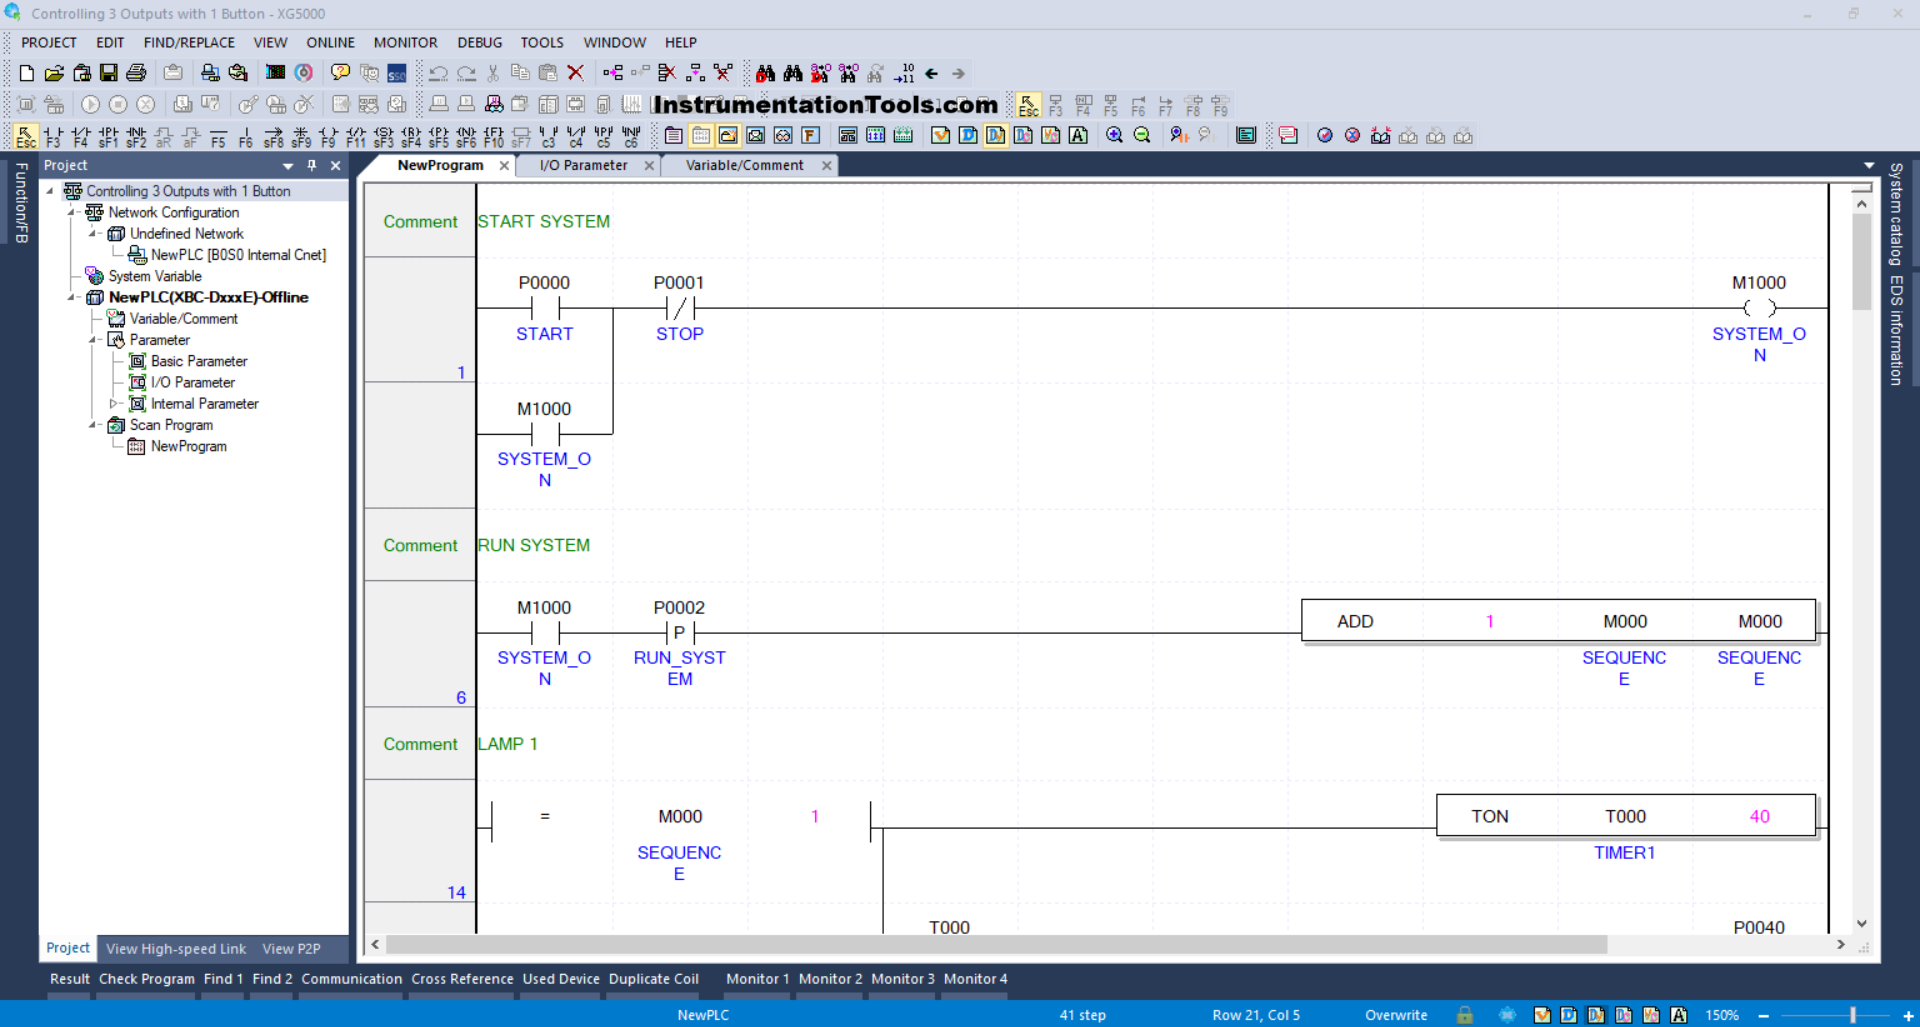Select the F3 normally open contact tool
The width and height of the screenshot is (1920, 1027).
(53, 136)
